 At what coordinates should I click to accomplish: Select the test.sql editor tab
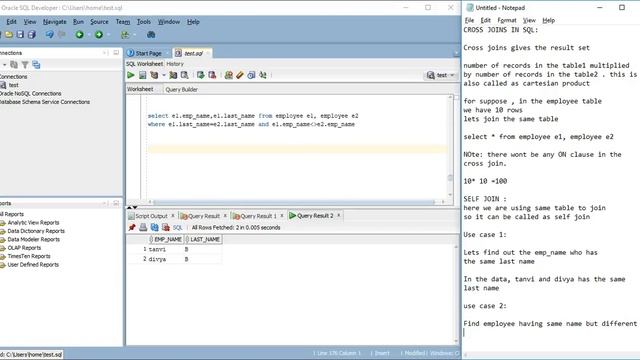coord(193,53)
